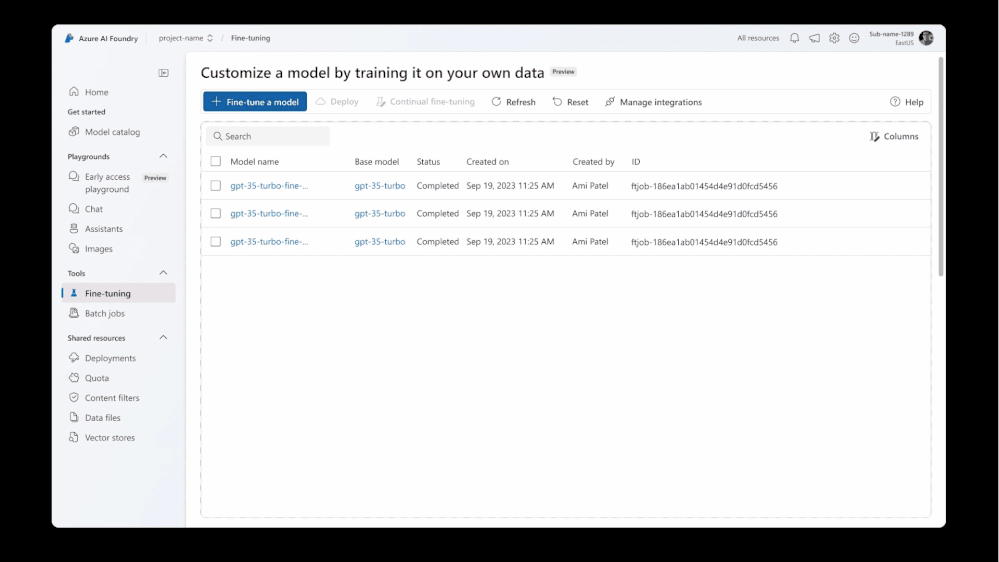Focus the Search input field
Image resolution: width=999 pixels, height=562 pixels.
[268, 136]
